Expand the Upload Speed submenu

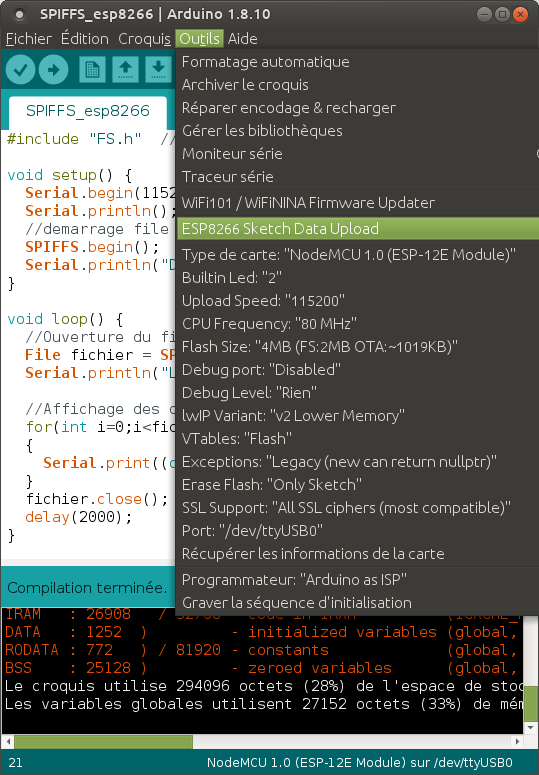[357, 301]
